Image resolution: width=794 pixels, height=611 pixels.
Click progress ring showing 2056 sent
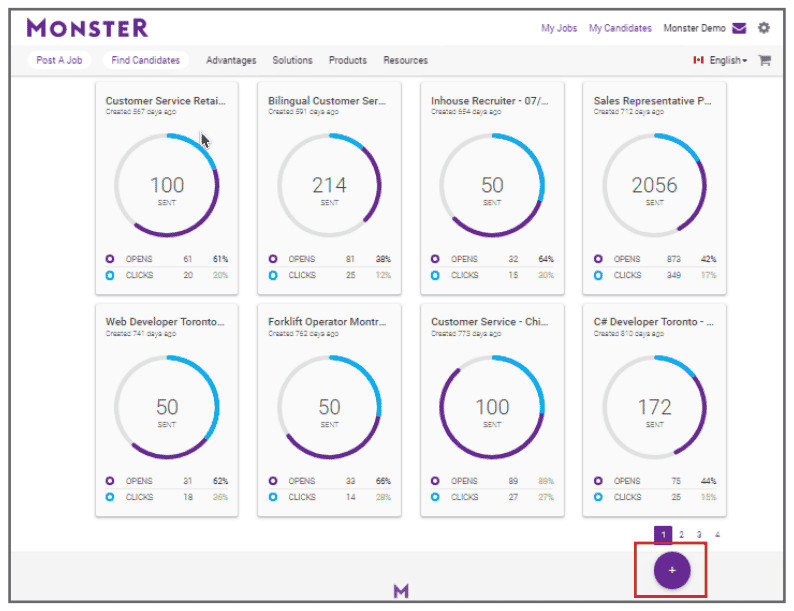point(654,185)
